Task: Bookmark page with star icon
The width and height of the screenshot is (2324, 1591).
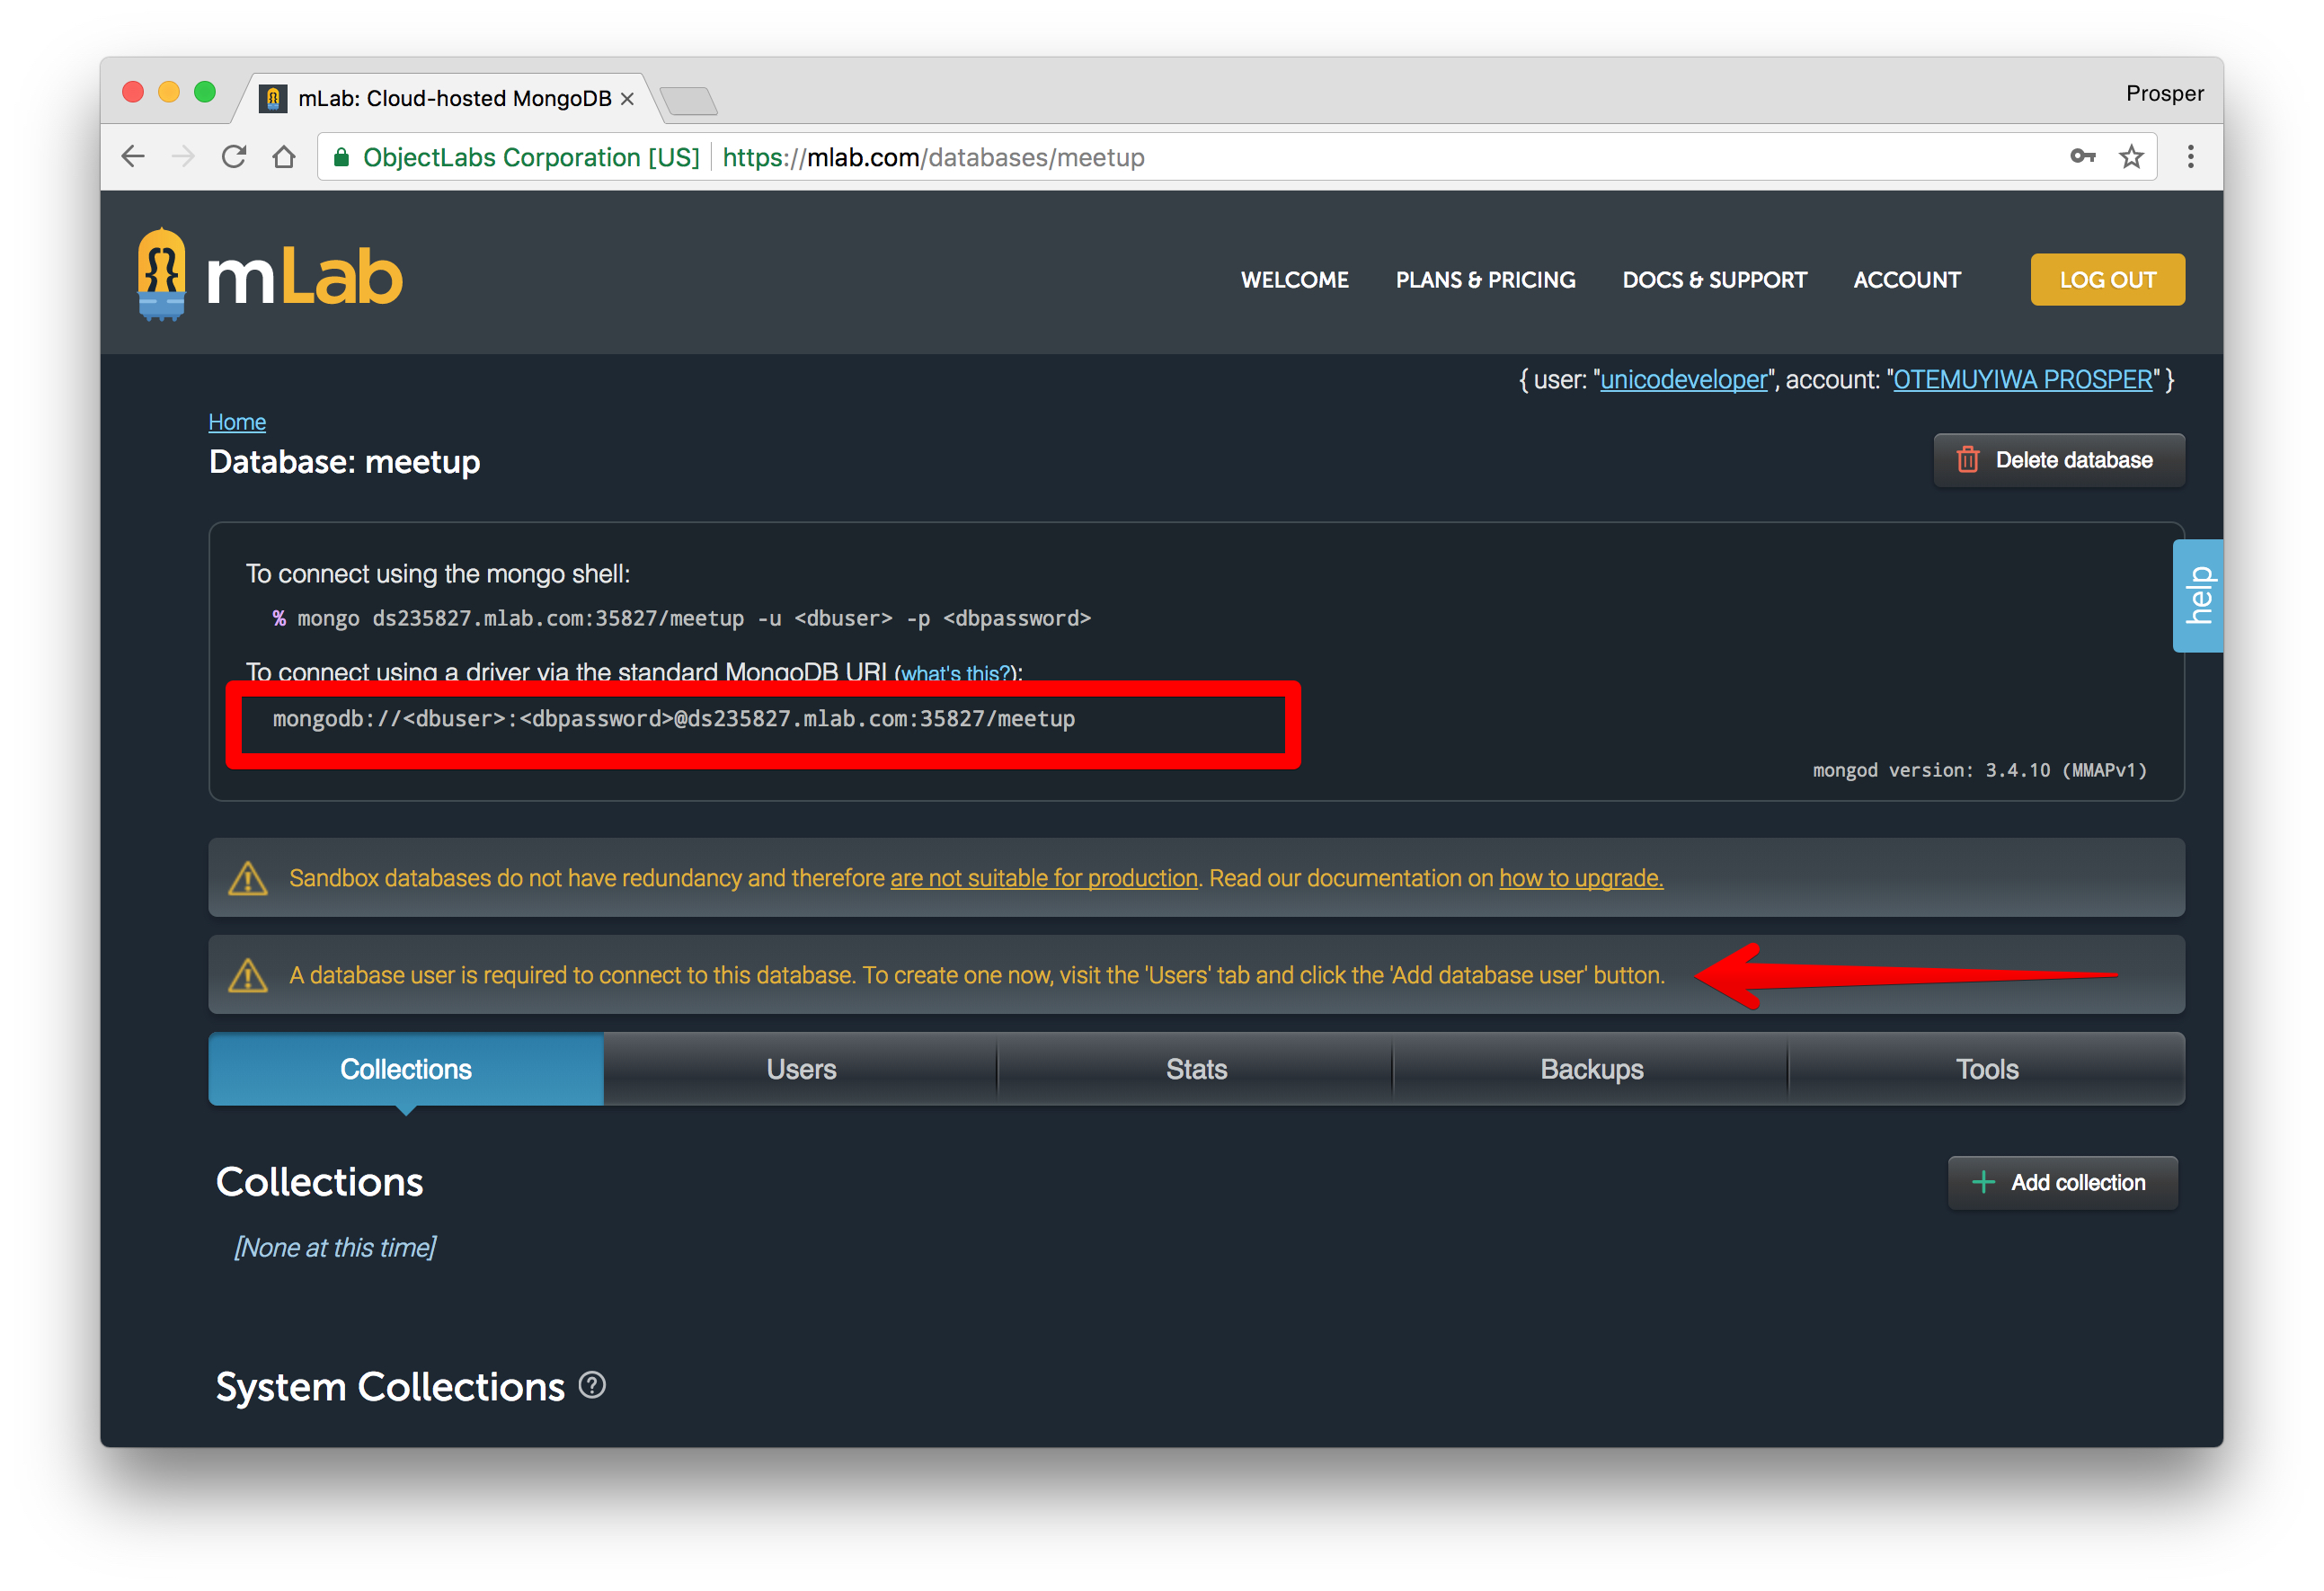Action: click(2131, 157)
